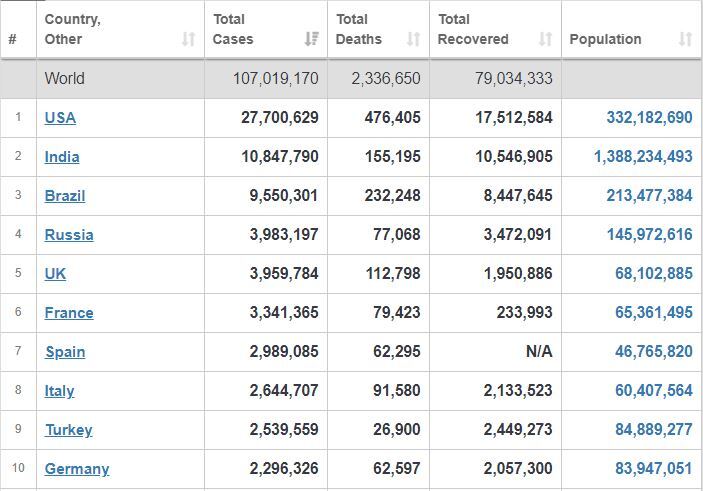Screen dimensions: 703x491
Task: Select India recovered 10,546,905
Action: [513, 156]
